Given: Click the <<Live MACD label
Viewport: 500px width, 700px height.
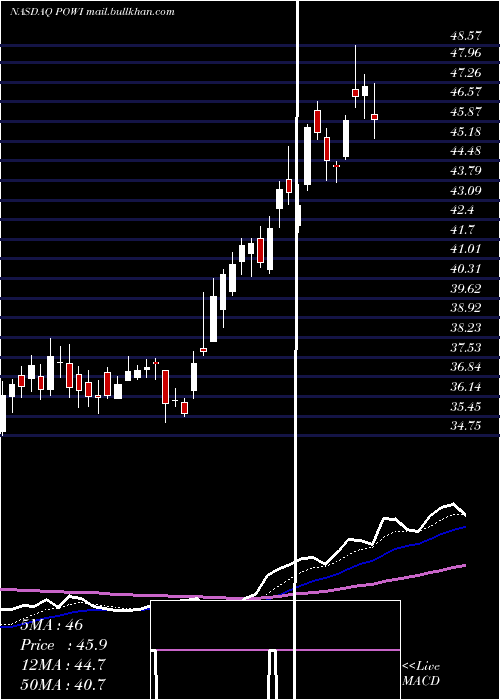Looking at the screenshot, I should click(x=421, y=674).
